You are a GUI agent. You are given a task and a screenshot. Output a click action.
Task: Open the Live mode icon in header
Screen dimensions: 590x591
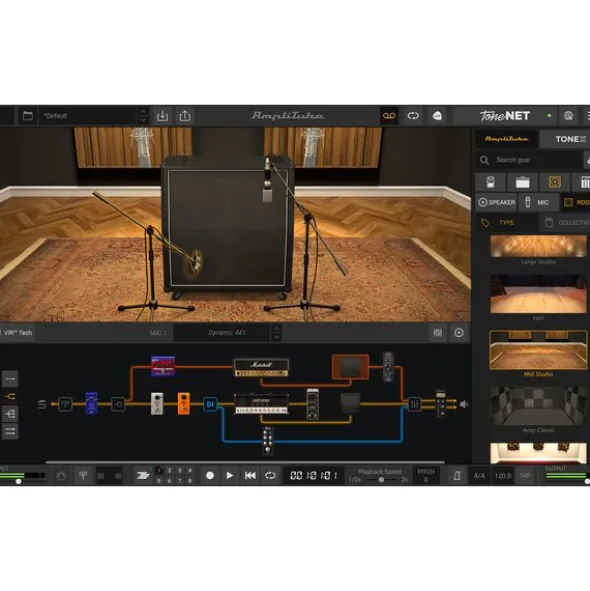[437, 116]
